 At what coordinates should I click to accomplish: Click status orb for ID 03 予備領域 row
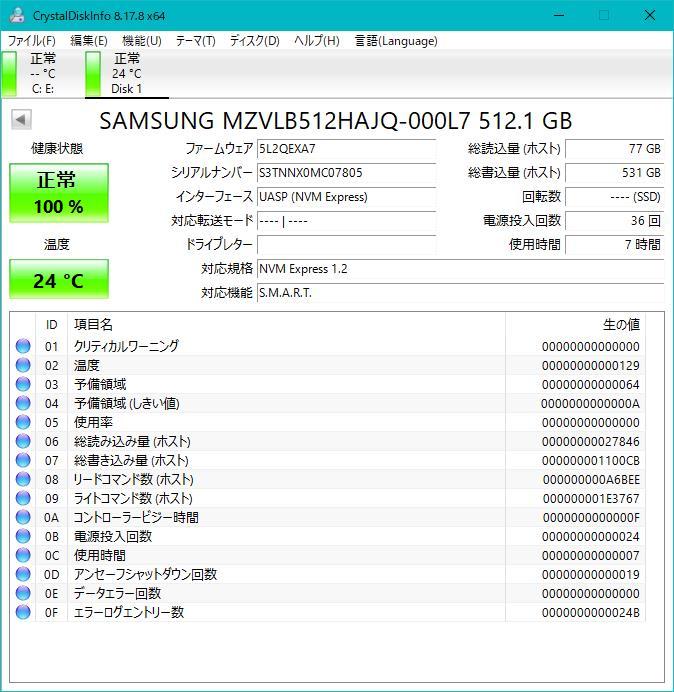pos(23,384)
